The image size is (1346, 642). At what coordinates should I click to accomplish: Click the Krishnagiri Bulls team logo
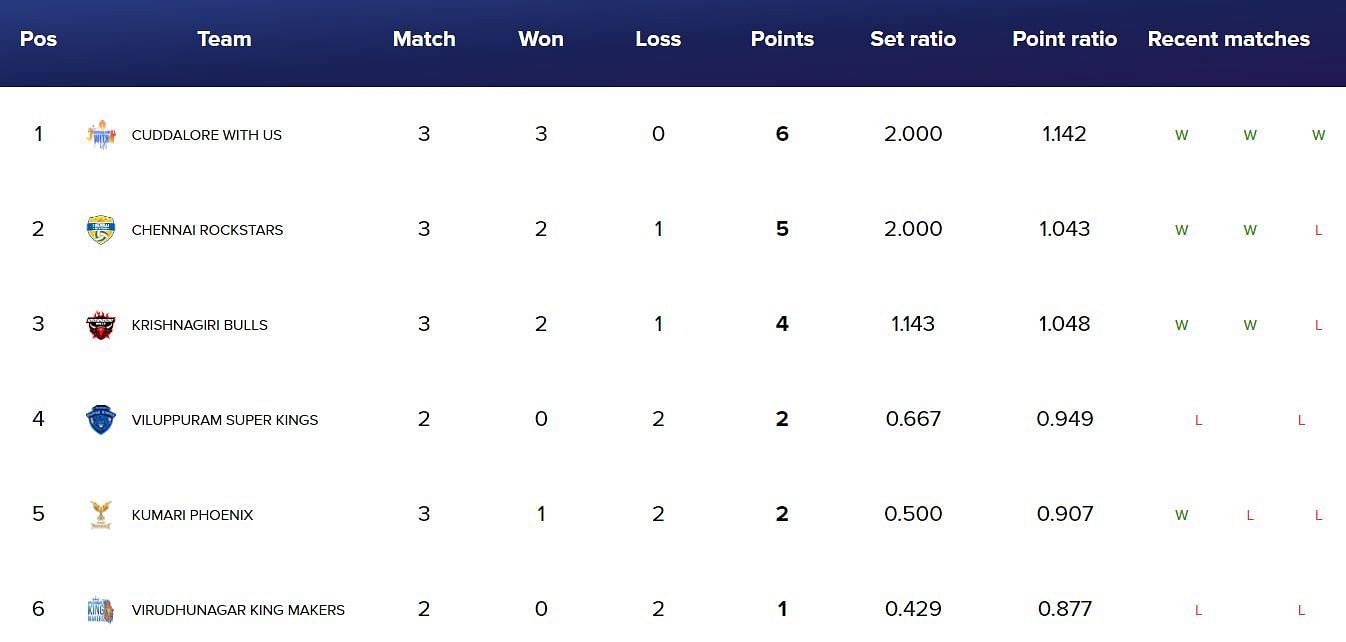101,325
